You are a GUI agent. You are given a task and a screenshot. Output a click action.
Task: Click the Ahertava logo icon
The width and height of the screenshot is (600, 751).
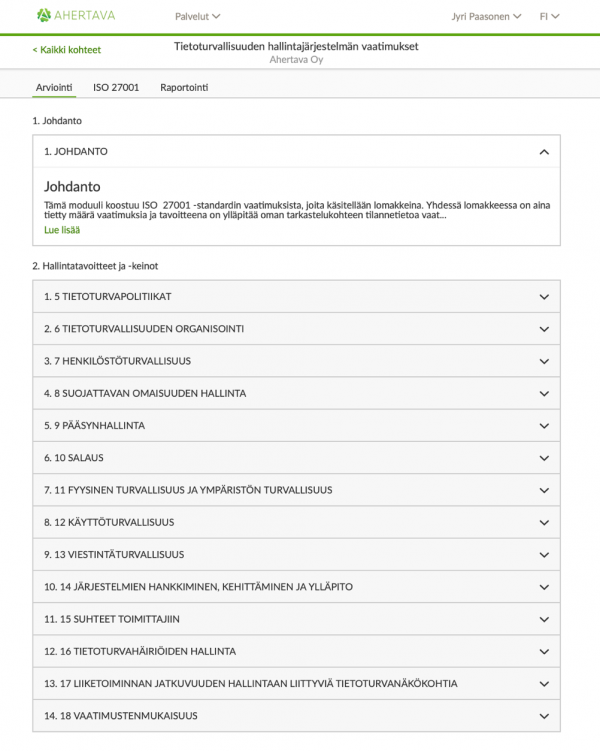44,16
